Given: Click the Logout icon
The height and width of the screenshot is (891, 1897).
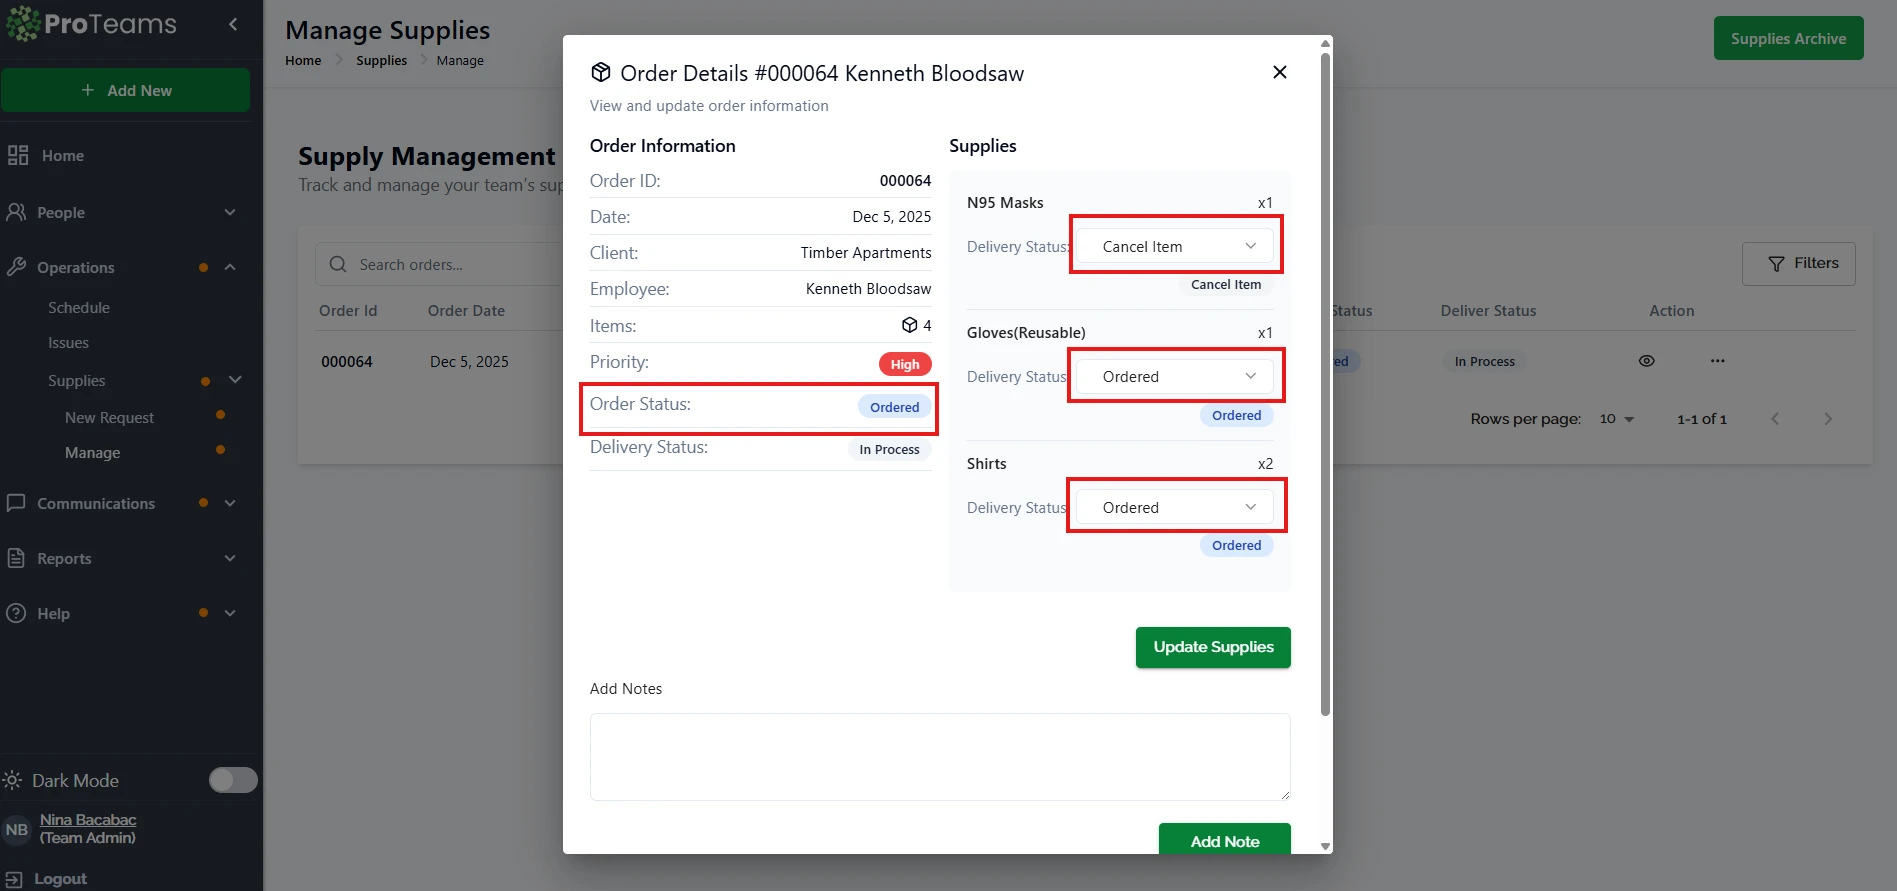Looking at the screenshot, I should 15,879.
